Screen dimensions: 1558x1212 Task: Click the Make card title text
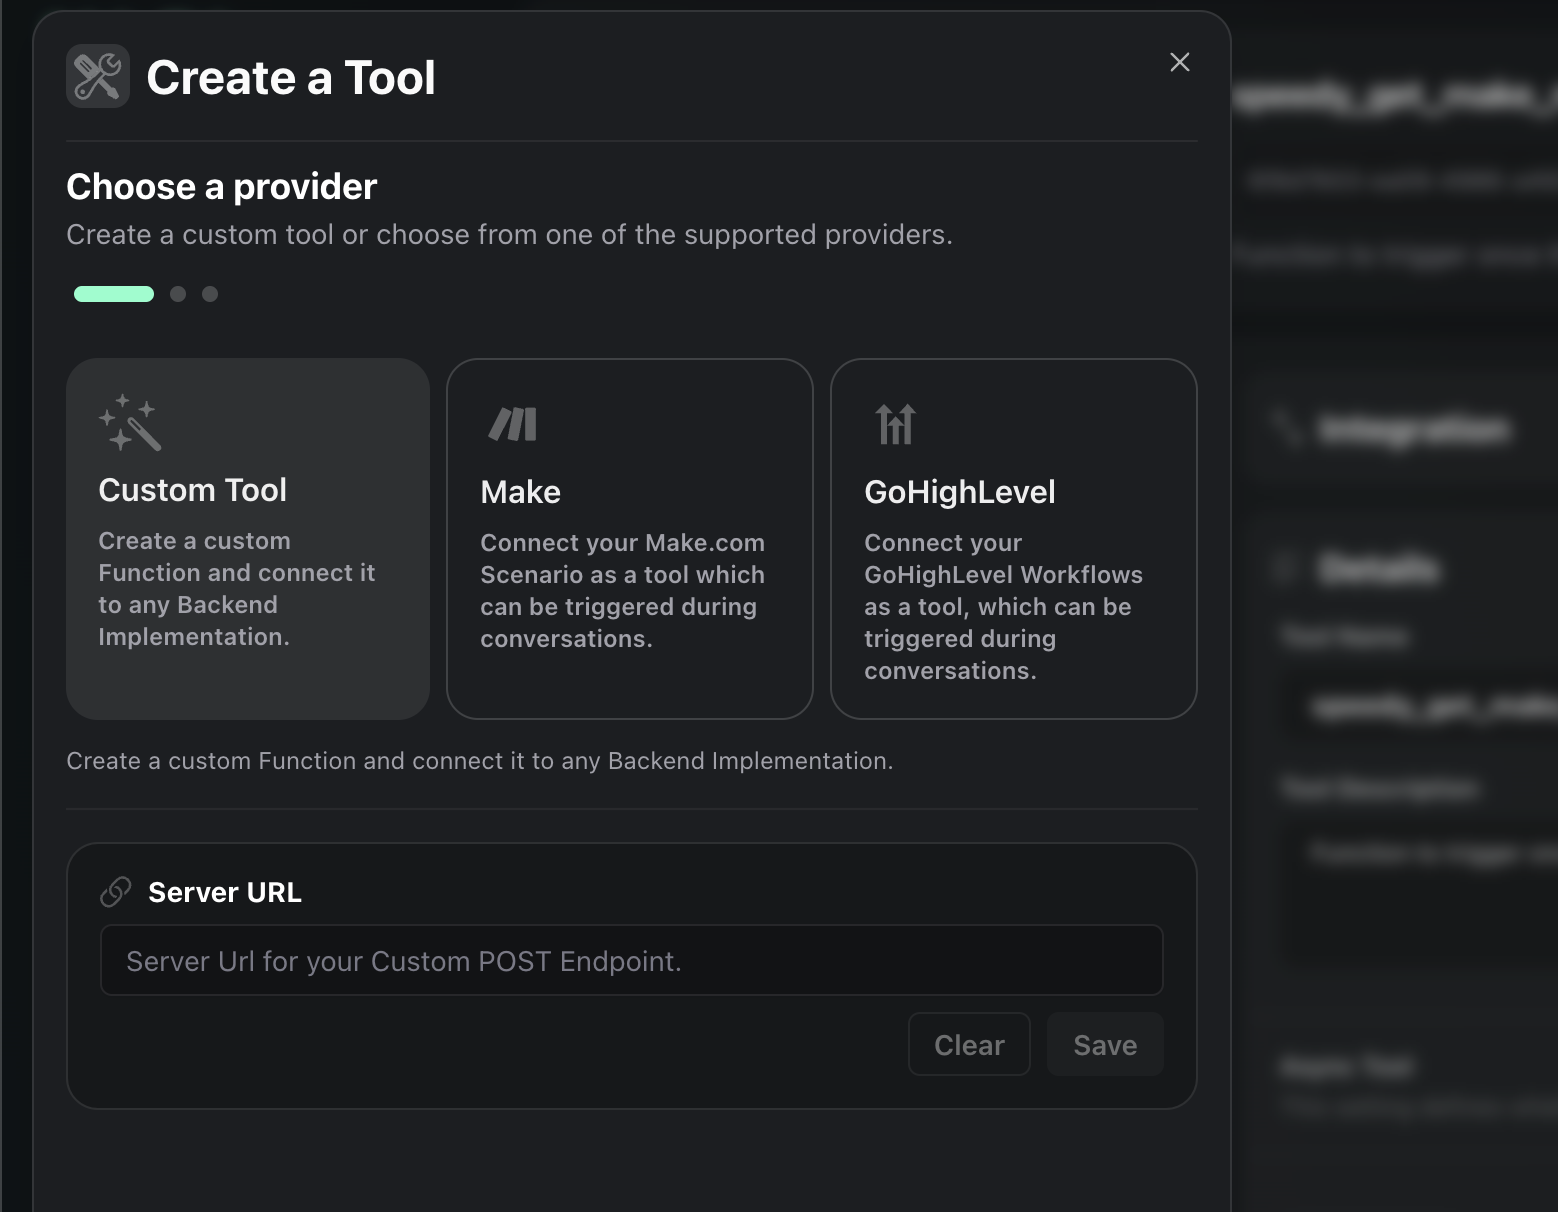point(520,492)
